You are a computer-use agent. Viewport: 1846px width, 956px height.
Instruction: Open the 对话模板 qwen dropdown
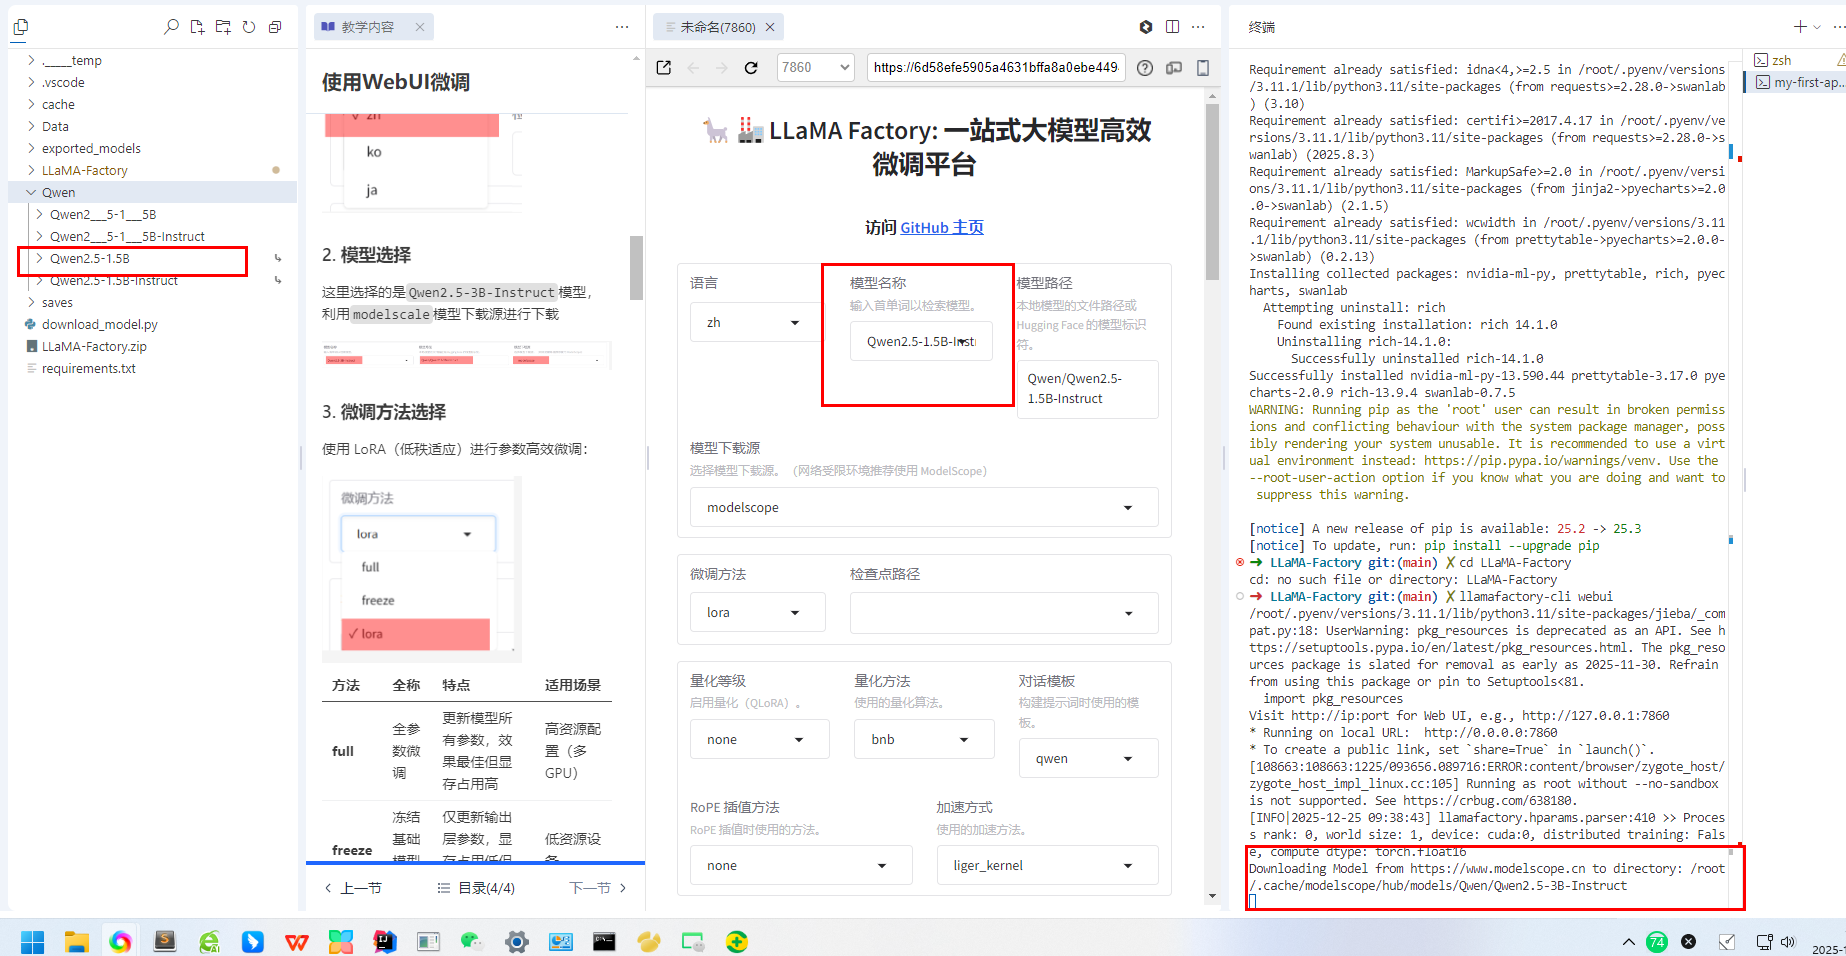pyautogui.click(x=1088, y=758)
